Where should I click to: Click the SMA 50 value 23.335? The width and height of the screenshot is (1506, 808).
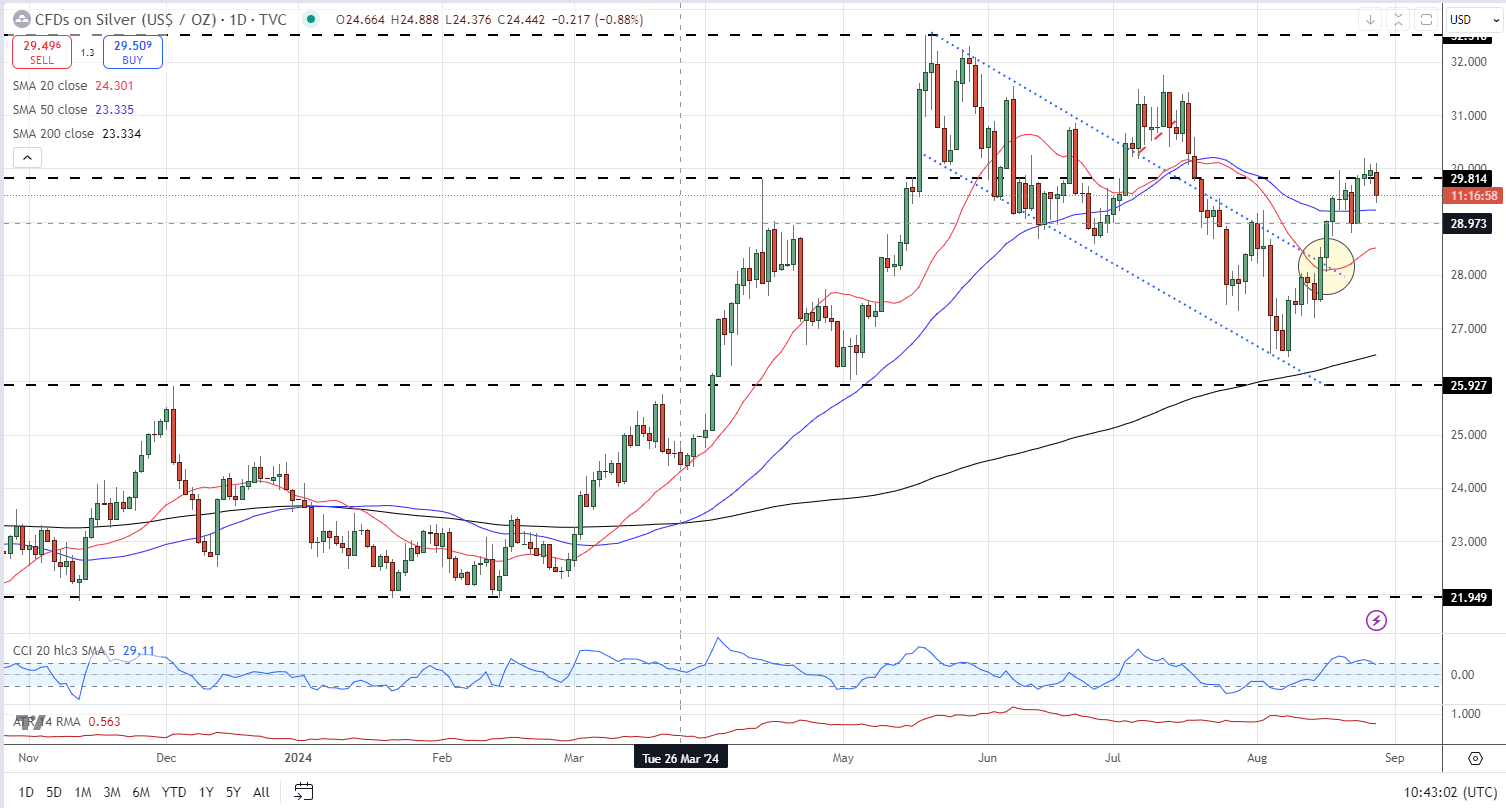114,110
